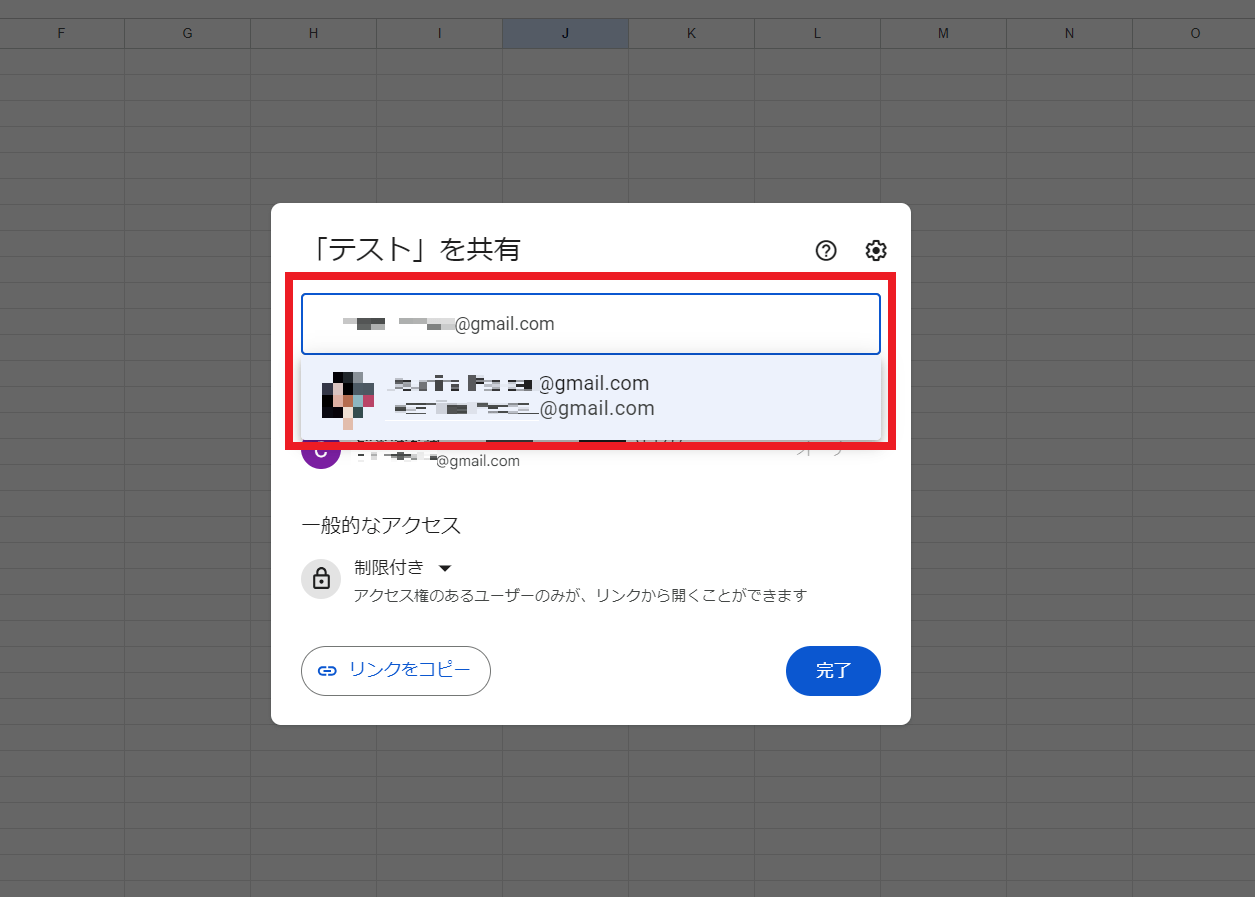Open share settings gear icon
This screenshot has width=1255, height=897.
tap(876, 251)
